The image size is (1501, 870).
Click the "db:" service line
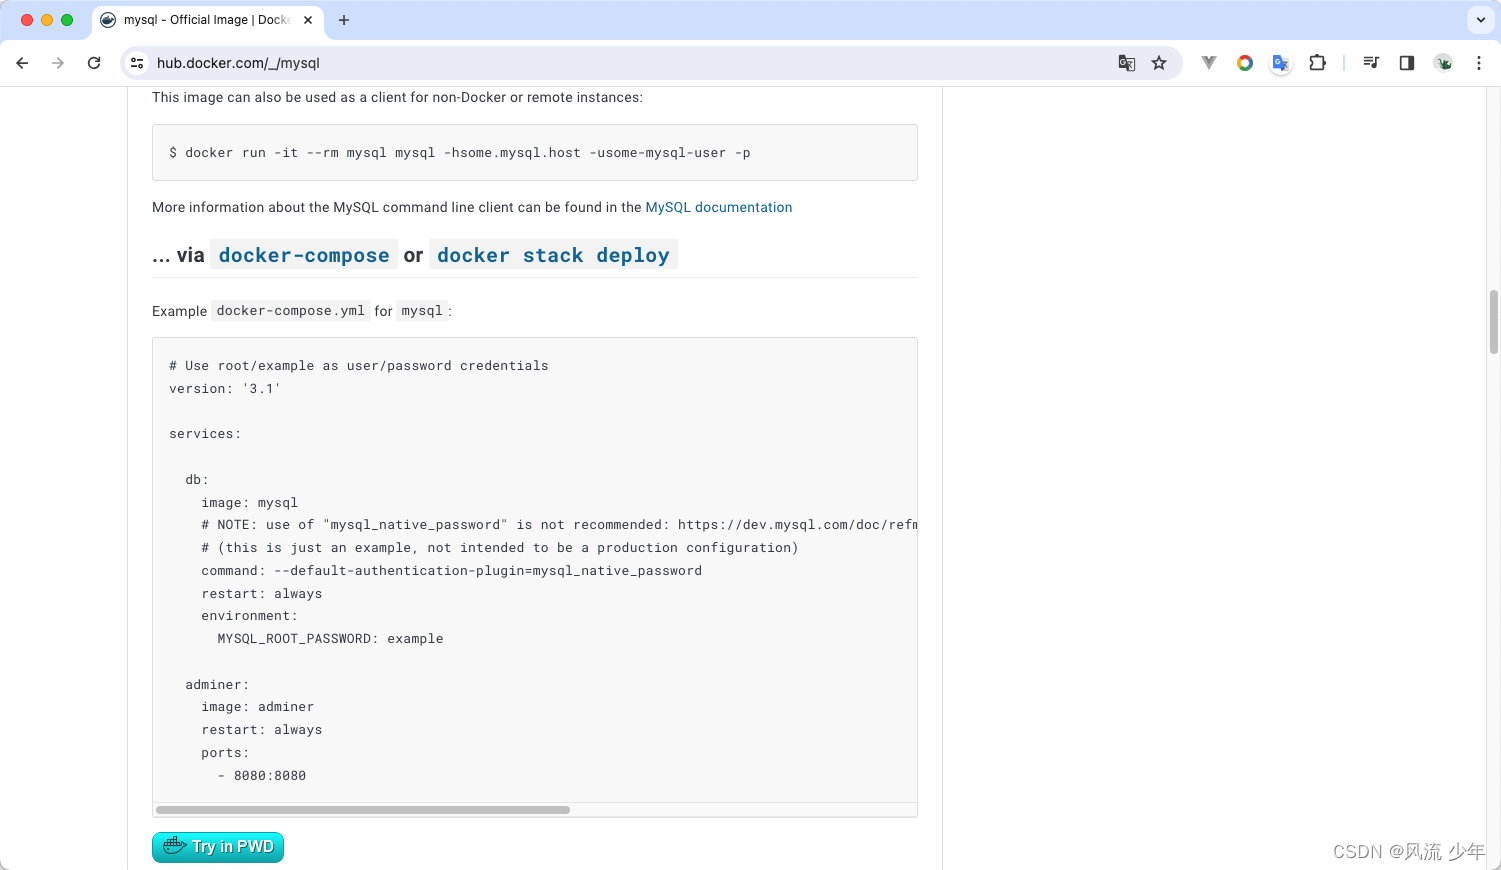tap(197, 480)
